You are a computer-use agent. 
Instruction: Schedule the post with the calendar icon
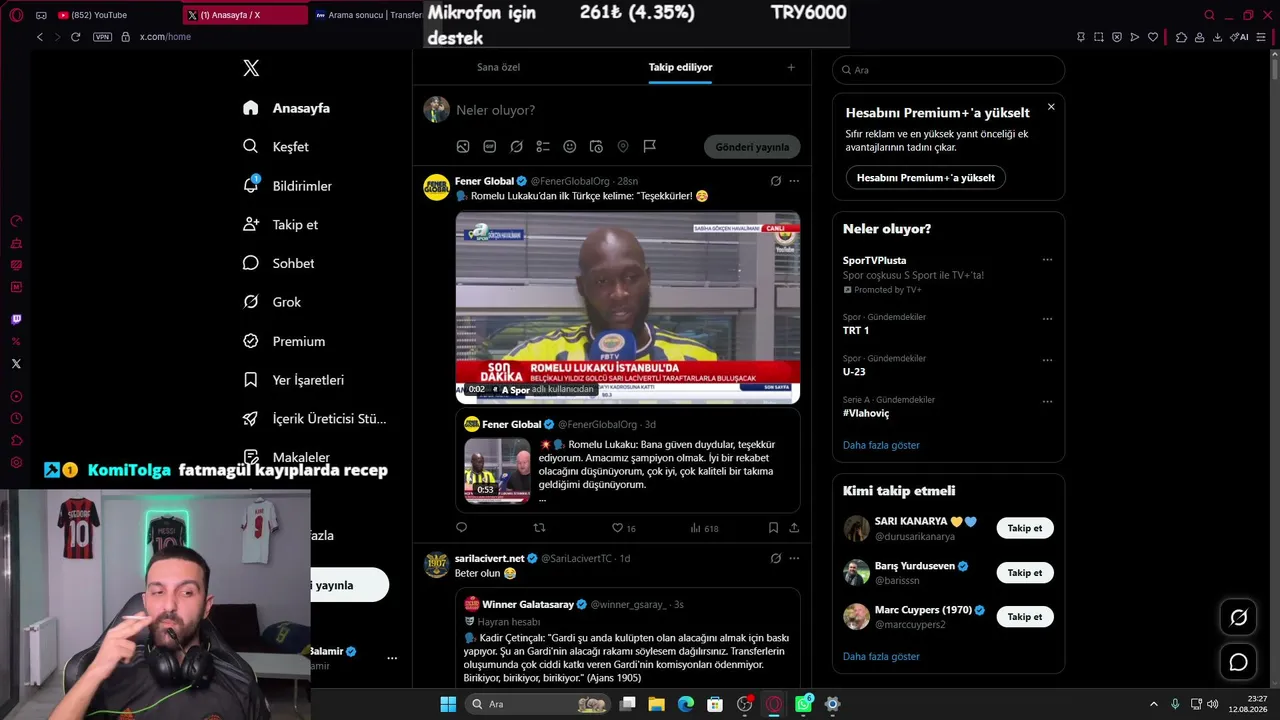coord(596,146)
